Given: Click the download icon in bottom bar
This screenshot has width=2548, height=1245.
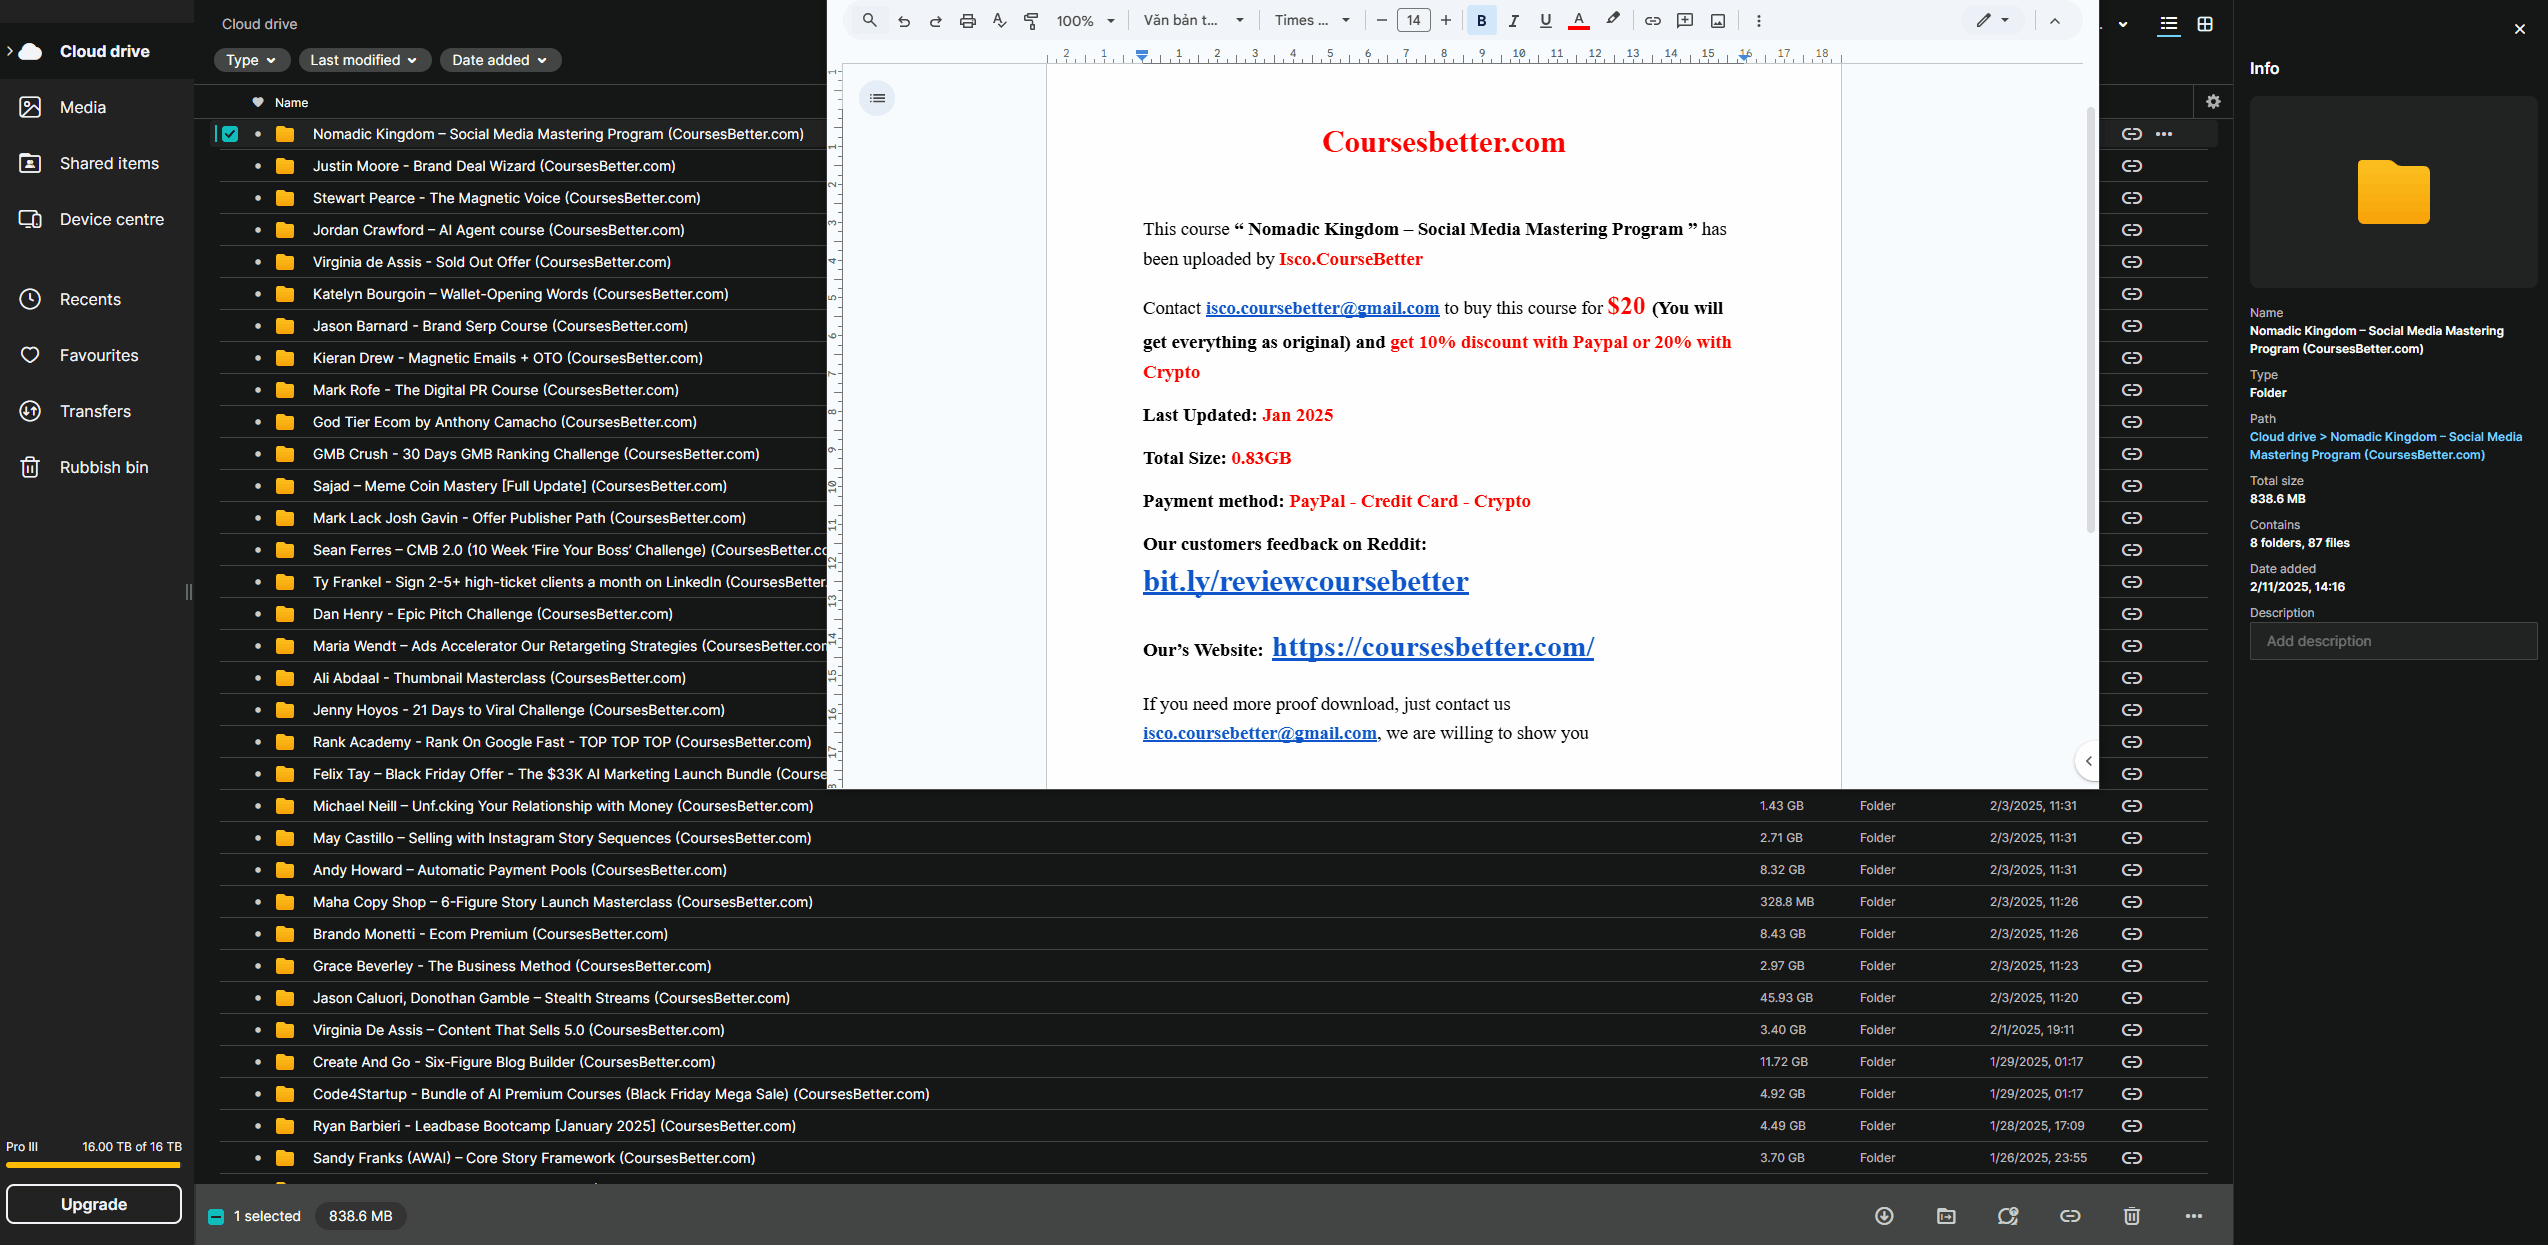Looking at the screenshot, I should pos(1884,1216).
